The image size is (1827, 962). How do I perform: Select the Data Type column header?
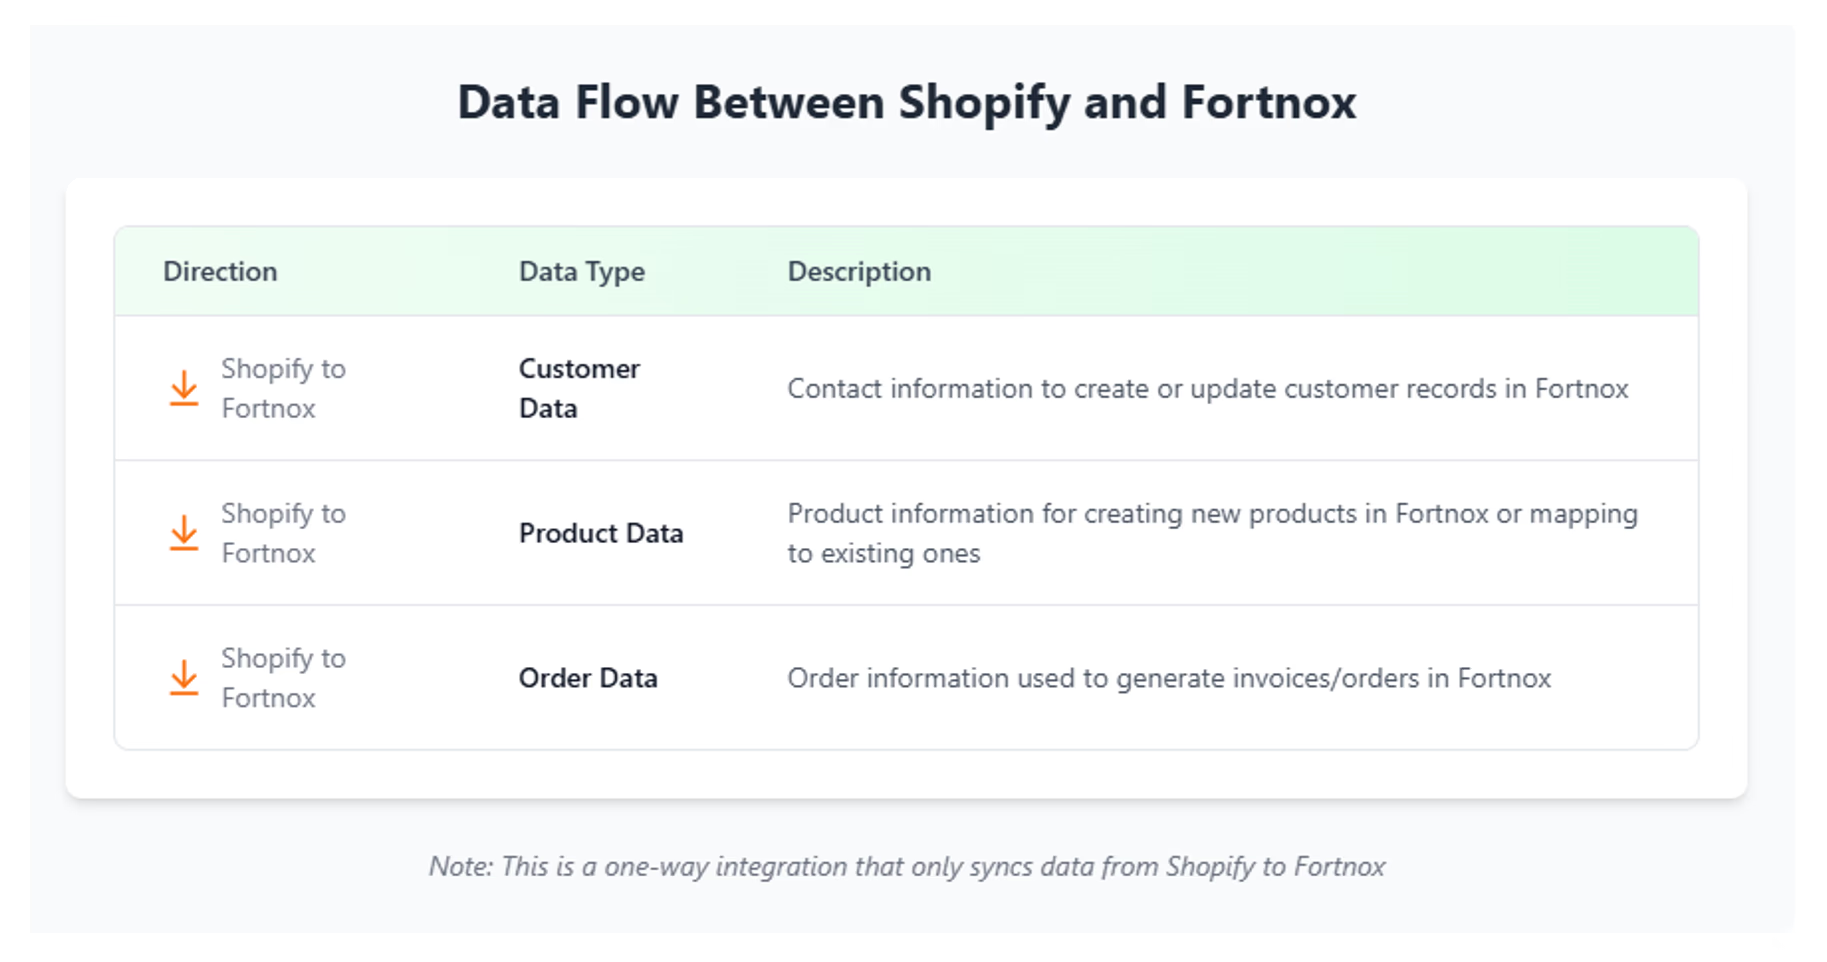point(581,271)
